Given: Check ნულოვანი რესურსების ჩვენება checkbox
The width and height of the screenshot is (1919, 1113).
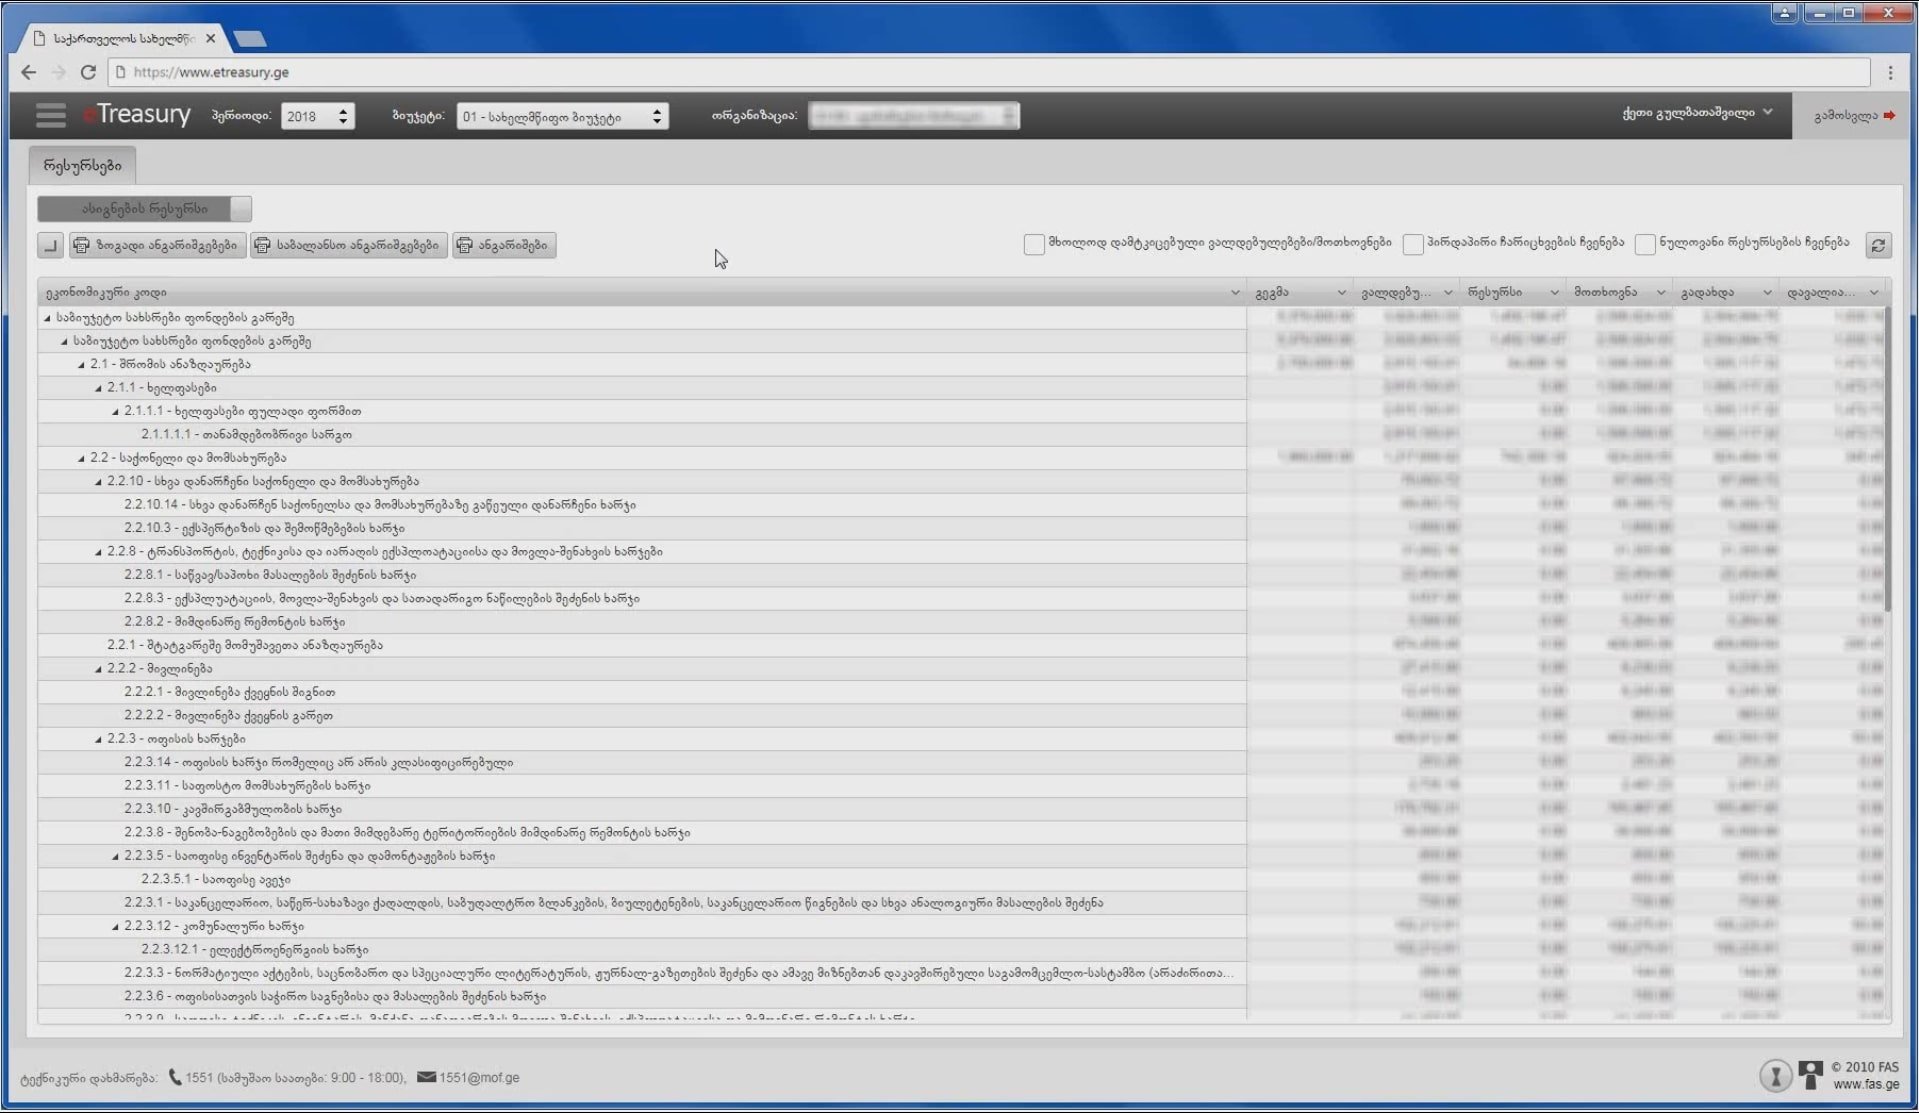Looking at the screenshot, I should [x=1645, y=244].
